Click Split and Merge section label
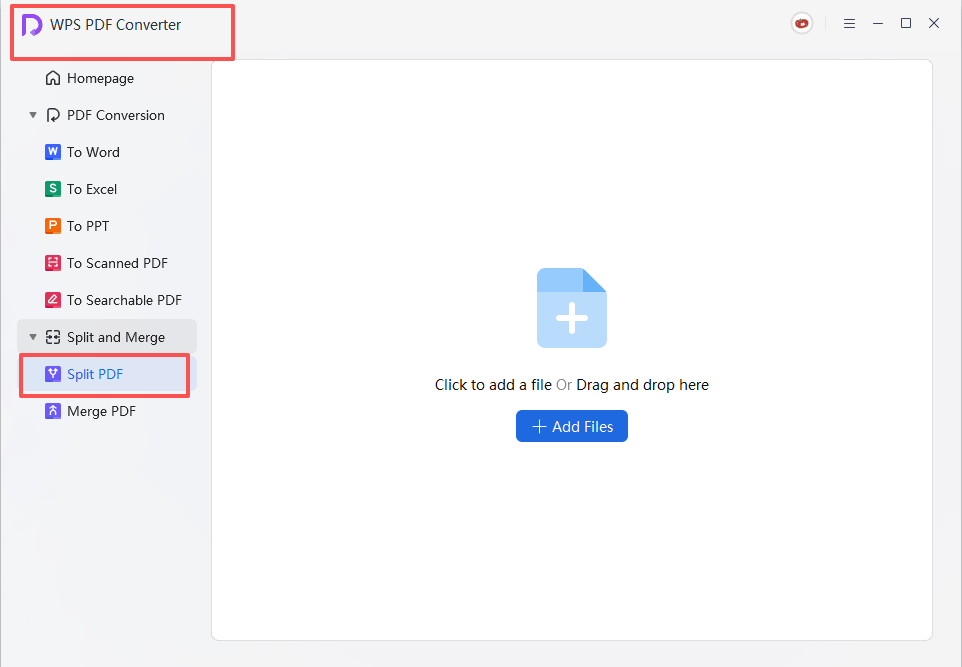 (x=116, y=337)
